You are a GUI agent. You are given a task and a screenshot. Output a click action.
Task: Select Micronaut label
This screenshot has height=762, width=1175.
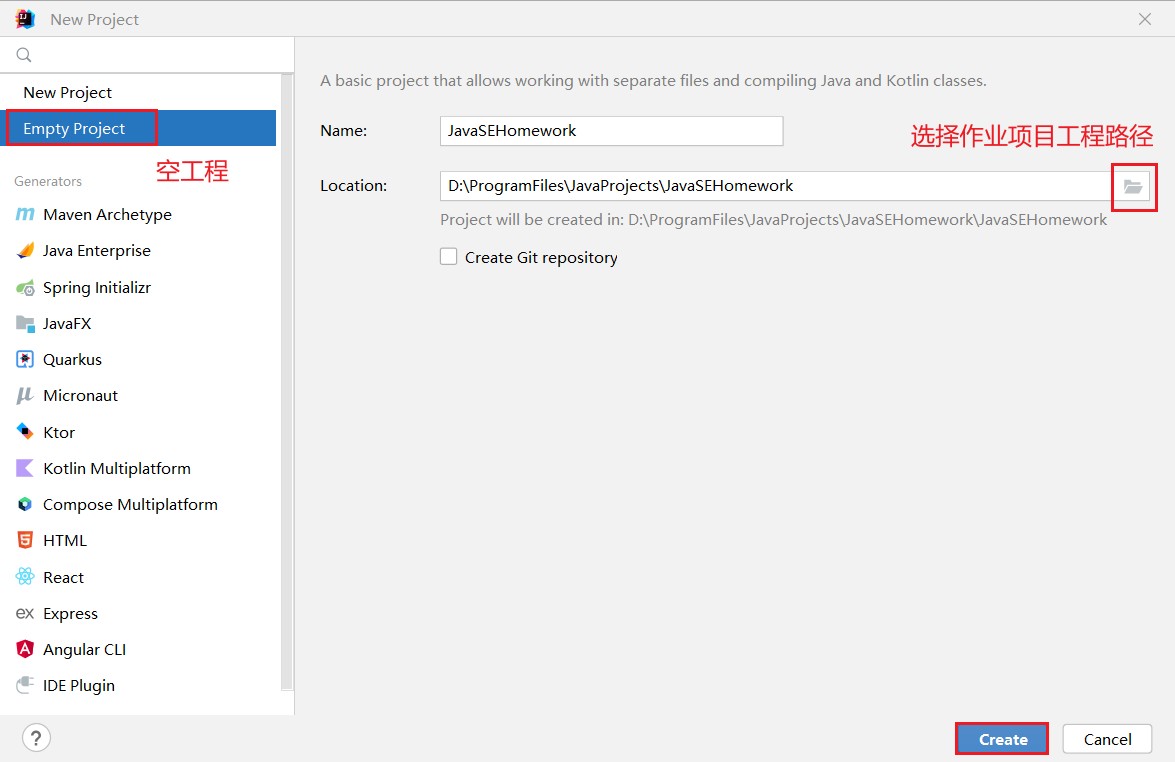coord(80,396)
